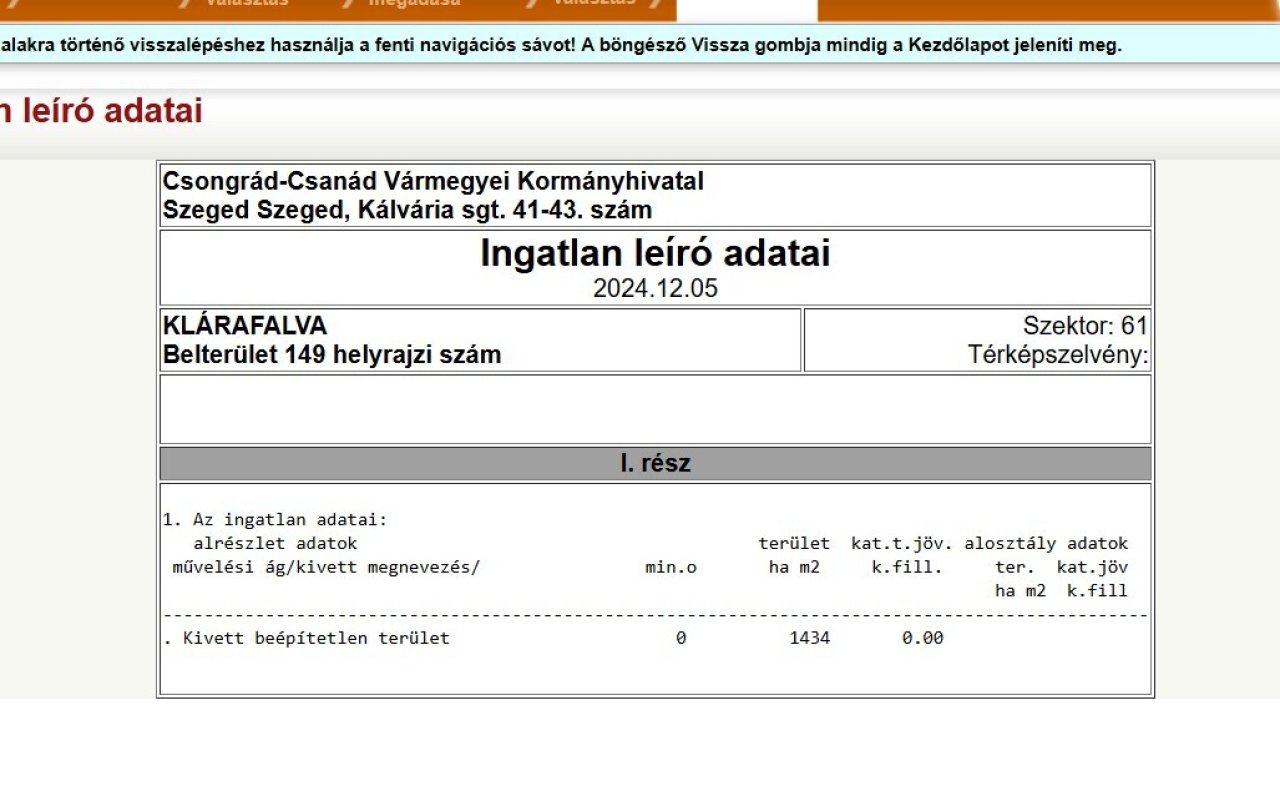Screen dimensions: 1280x811
Task: Click the min.o value 0
Action: tap(681, 638)
